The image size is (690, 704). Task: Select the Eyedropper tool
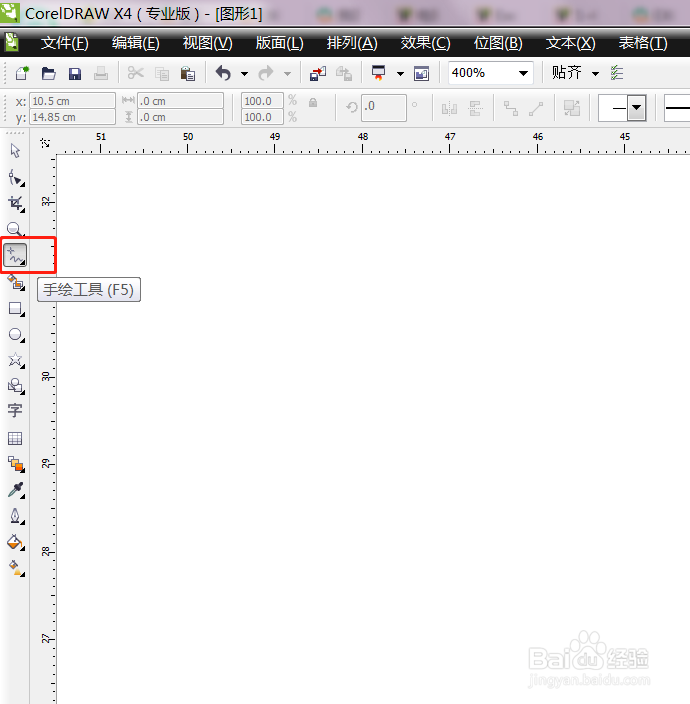click(16, 490)
